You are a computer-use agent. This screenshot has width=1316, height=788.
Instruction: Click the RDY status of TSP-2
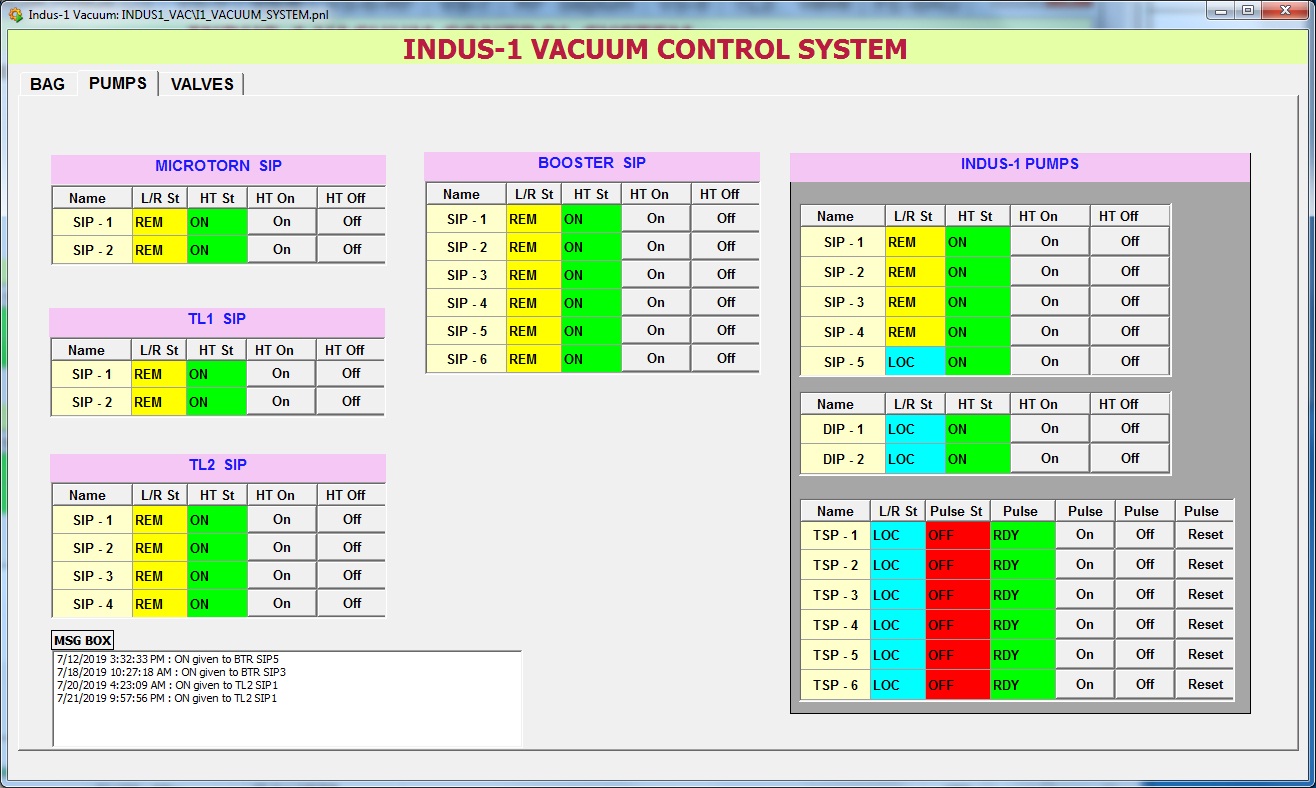(1022, 564)
